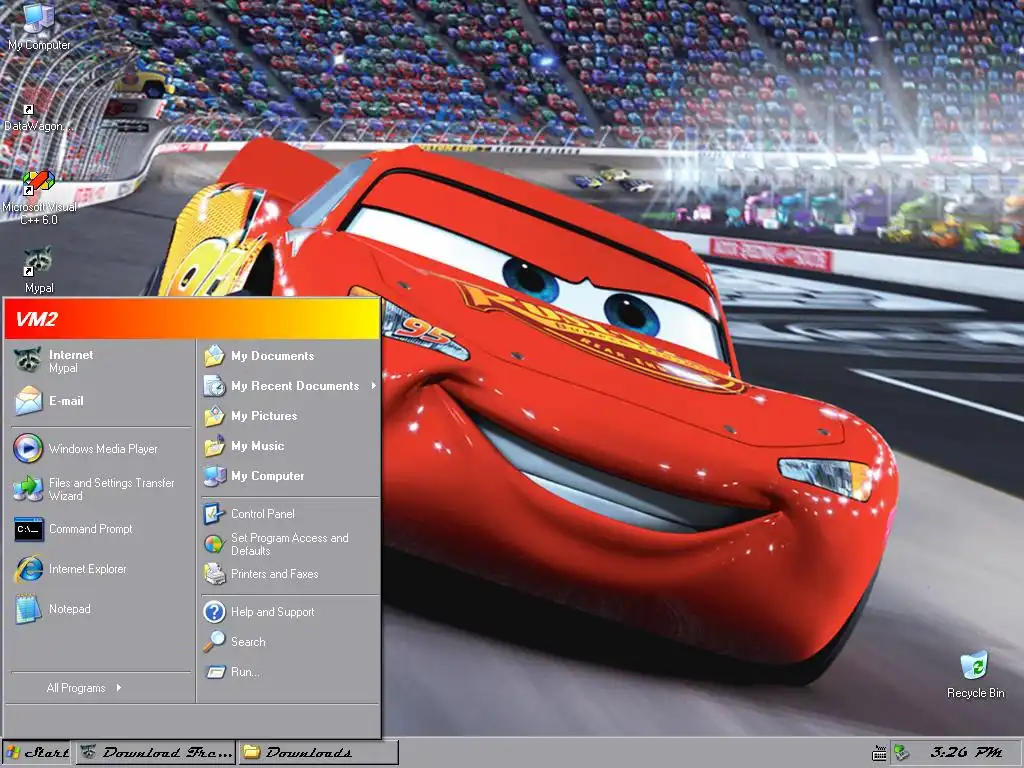
Task: Open the My Computer desktop icon
Action: [39, 26]
